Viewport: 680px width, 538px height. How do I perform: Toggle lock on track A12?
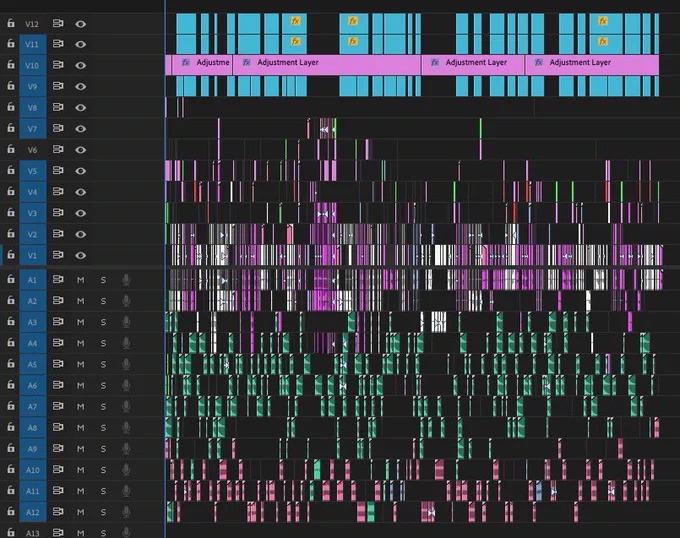(x=11, y=512)
